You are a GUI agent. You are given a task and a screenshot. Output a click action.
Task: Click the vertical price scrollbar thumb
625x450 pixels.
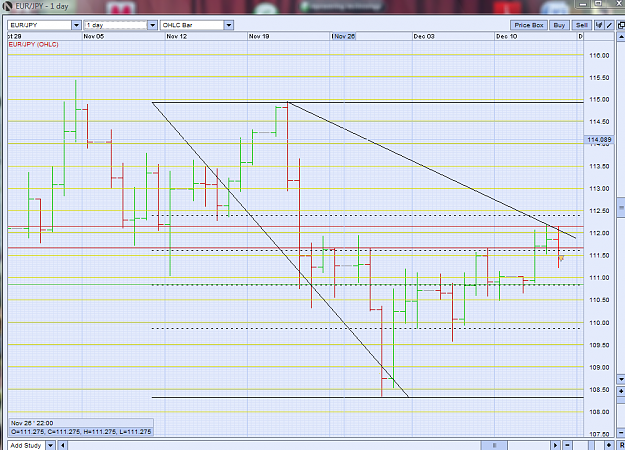(x=621, y=207)
